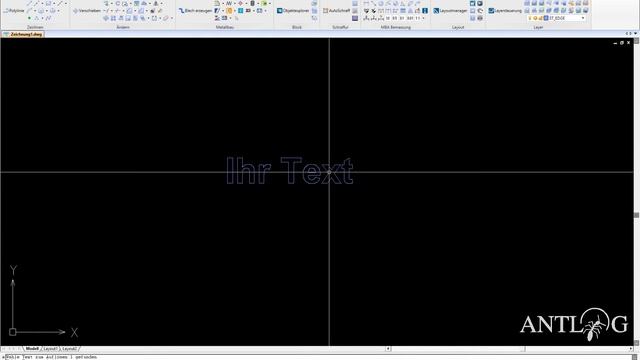Click the red diamond icon in Metallbau

[x=240, y=3]
